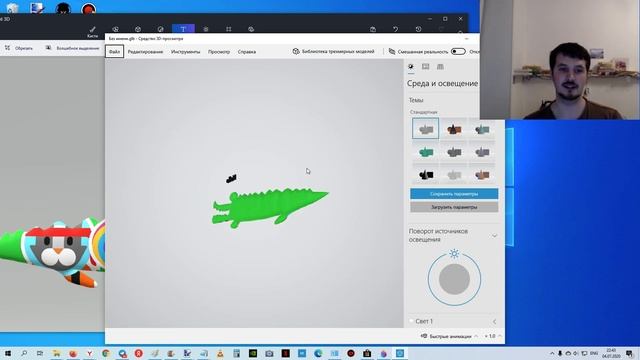Click the Undo arrow in Paint 3D
640x360 pixels.
point(396,29)
